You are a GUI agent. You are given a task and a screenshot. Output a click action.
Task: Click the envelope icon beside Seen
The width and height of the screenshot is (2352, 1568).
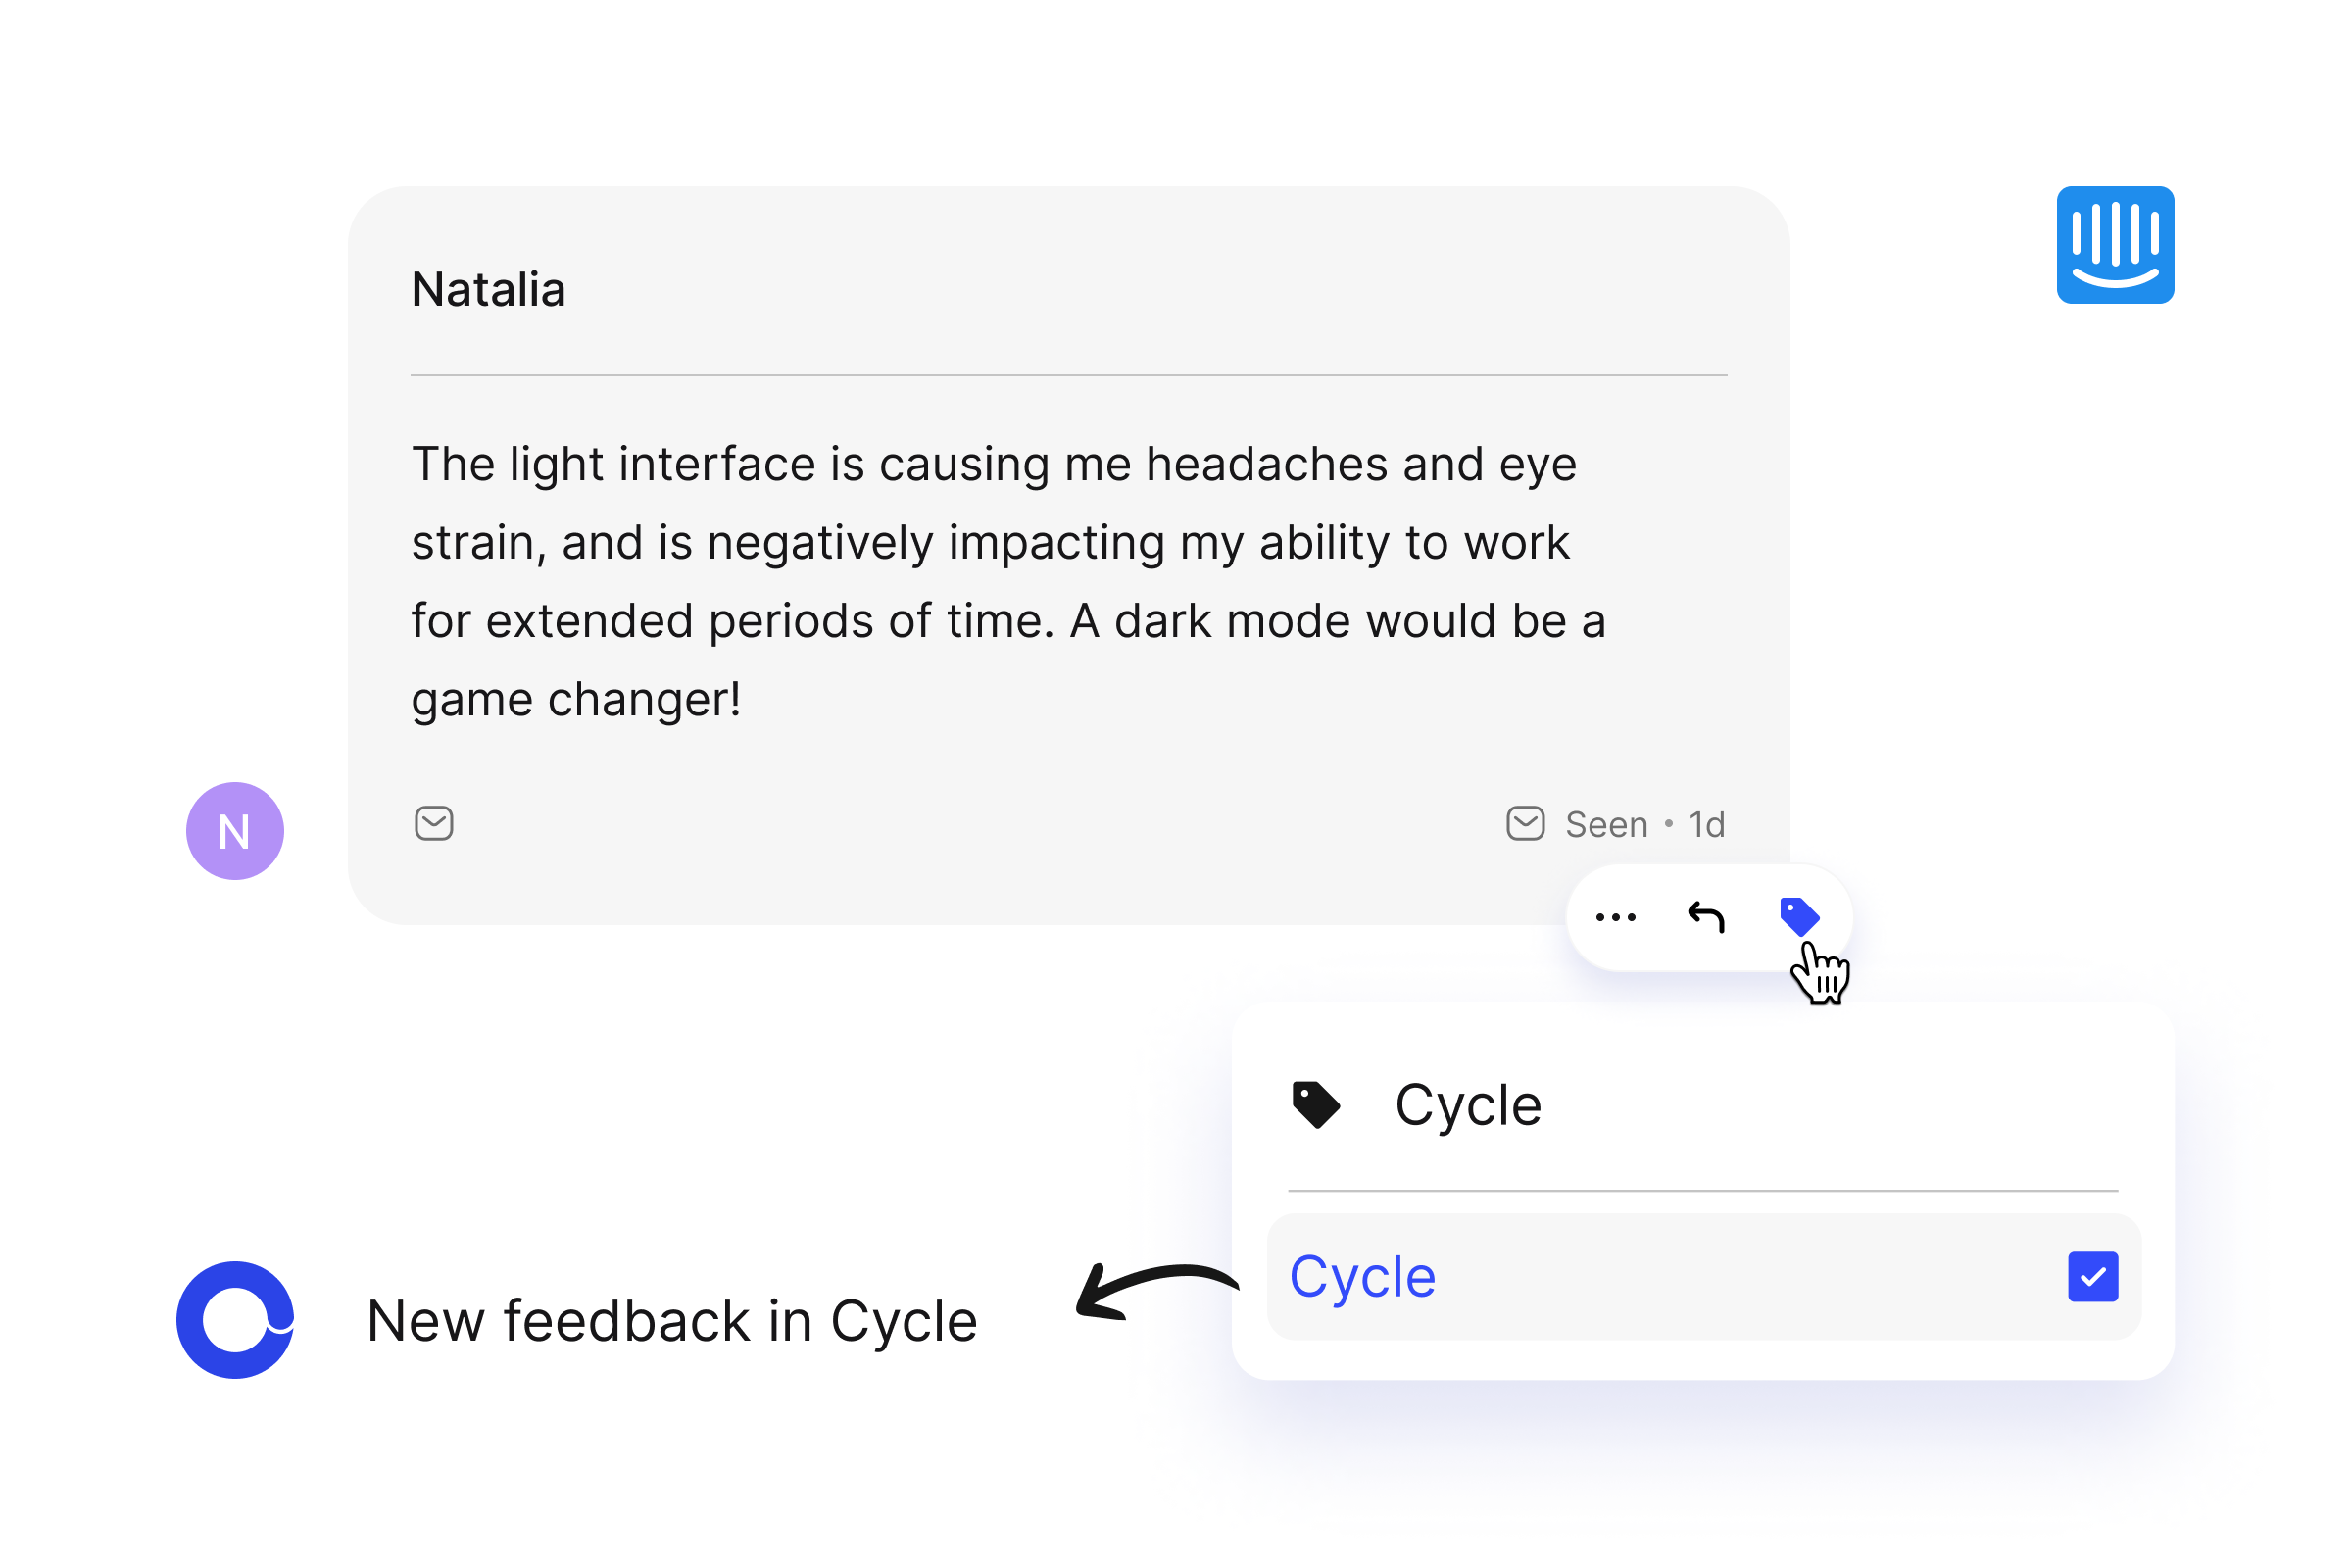1526,824
